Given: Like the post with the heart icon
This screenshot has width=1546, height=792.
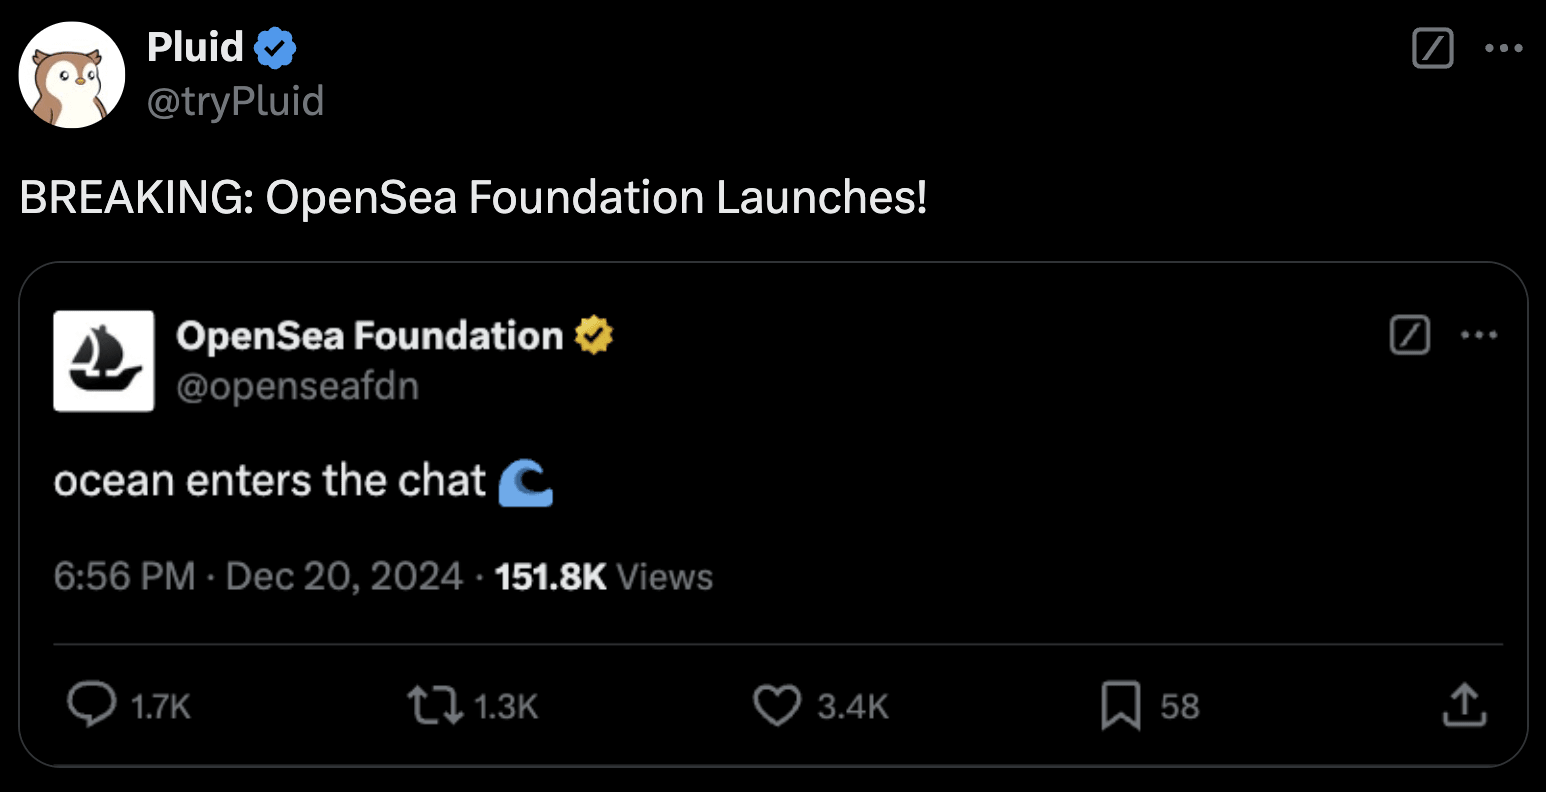Looking at the screenshot, I should click(777, 706).
